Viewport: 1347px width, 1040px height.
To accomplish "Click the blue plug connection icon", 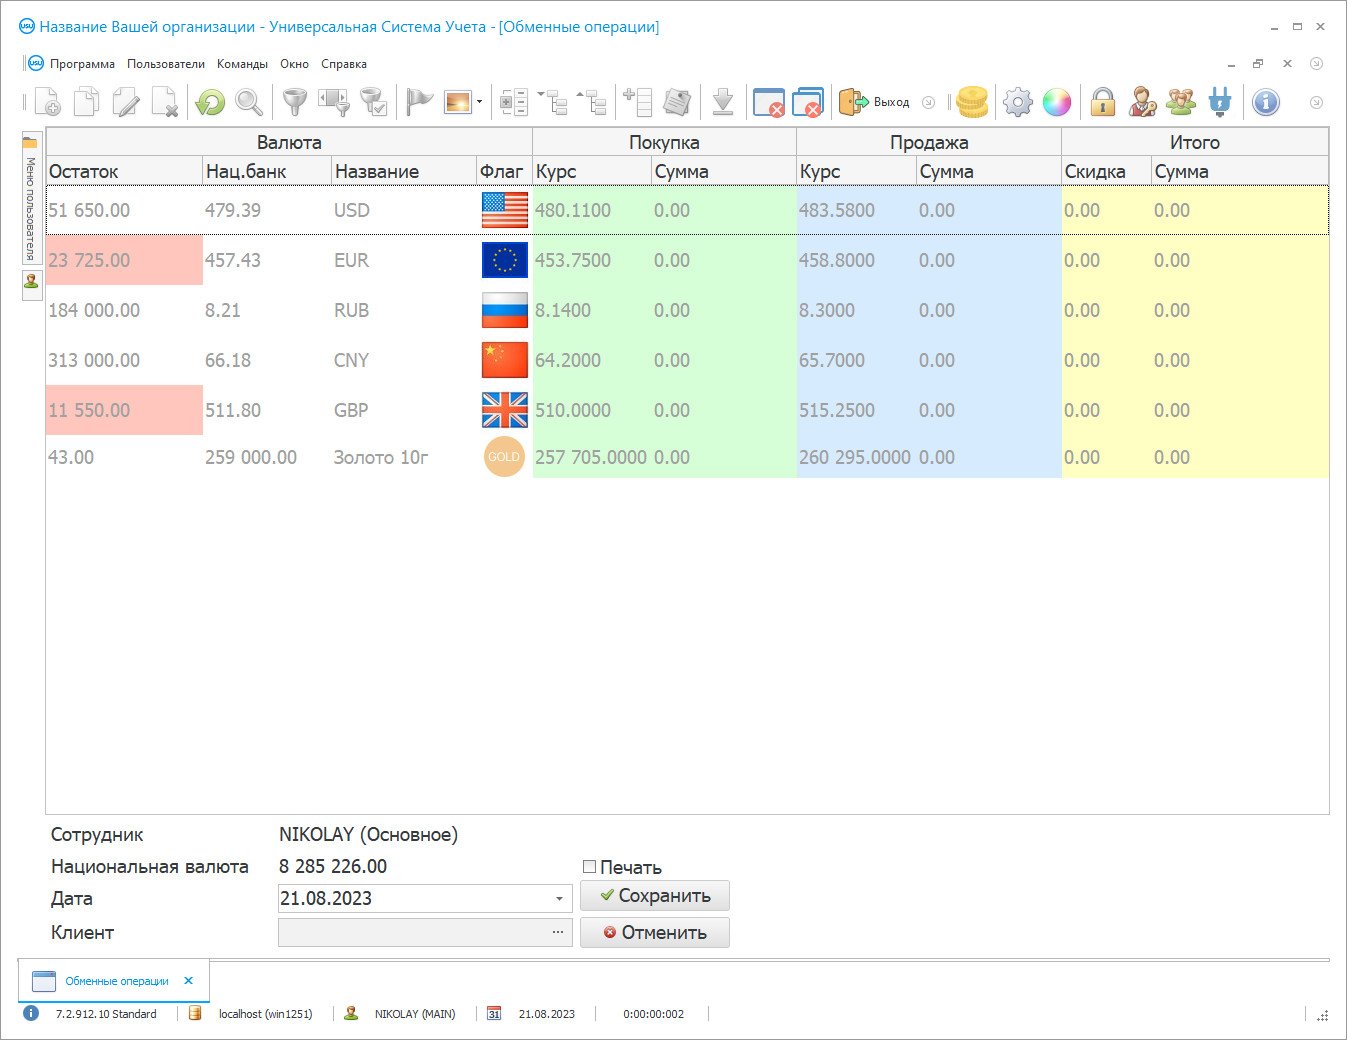I will (1219, 102).
